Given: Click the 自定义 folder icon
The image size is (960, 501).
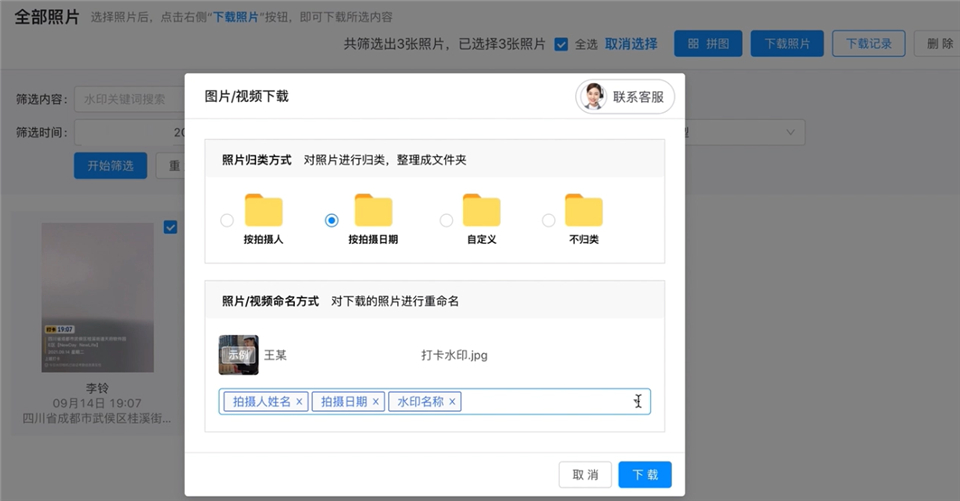Looking at the screenshot, I should (481, 211).
